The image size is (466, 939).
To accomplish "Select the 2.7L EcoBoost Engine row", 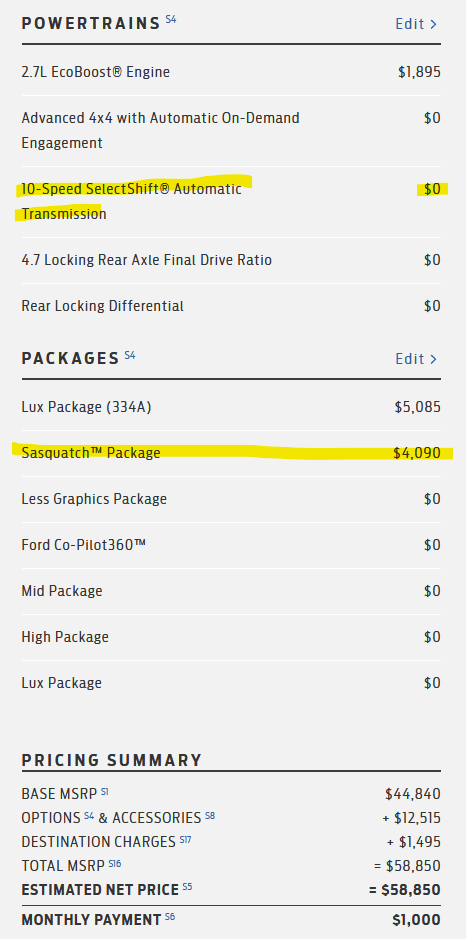I will point(231,72).
